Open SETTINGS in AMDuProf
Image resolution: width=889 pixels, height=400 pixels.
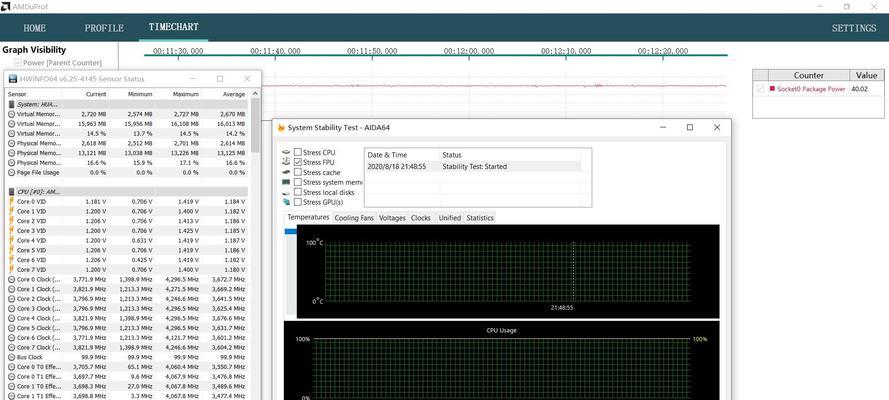[854, 28]
